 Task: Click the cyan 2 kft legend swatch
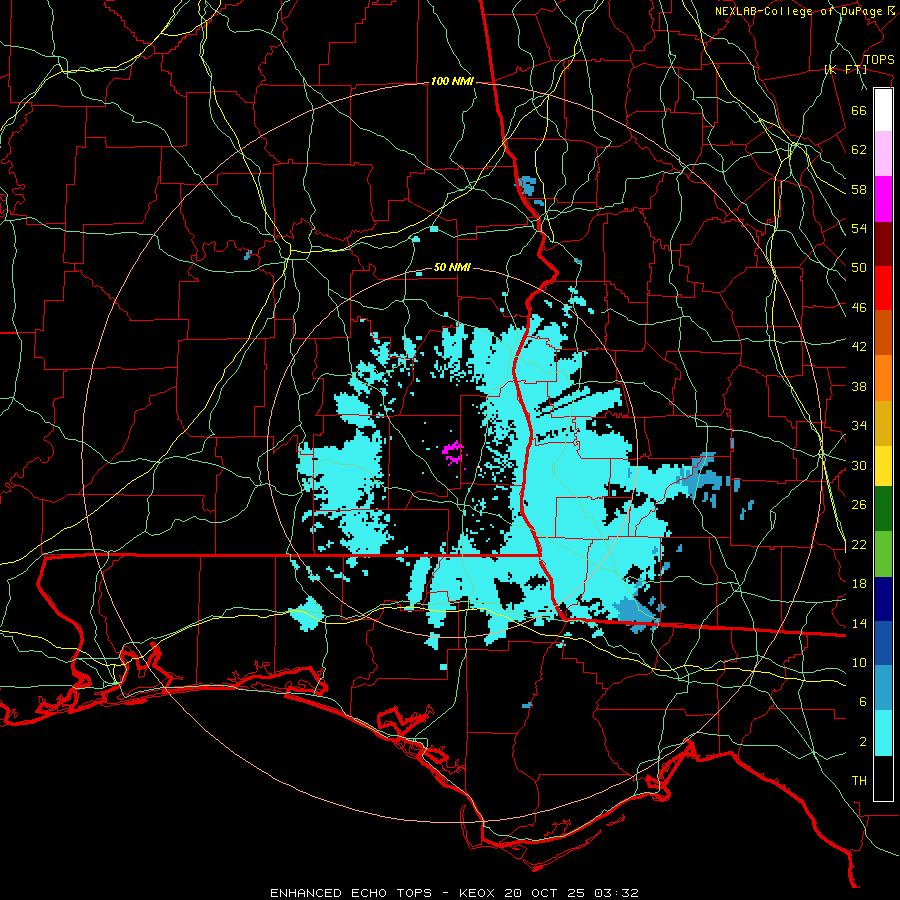point(883,733)
